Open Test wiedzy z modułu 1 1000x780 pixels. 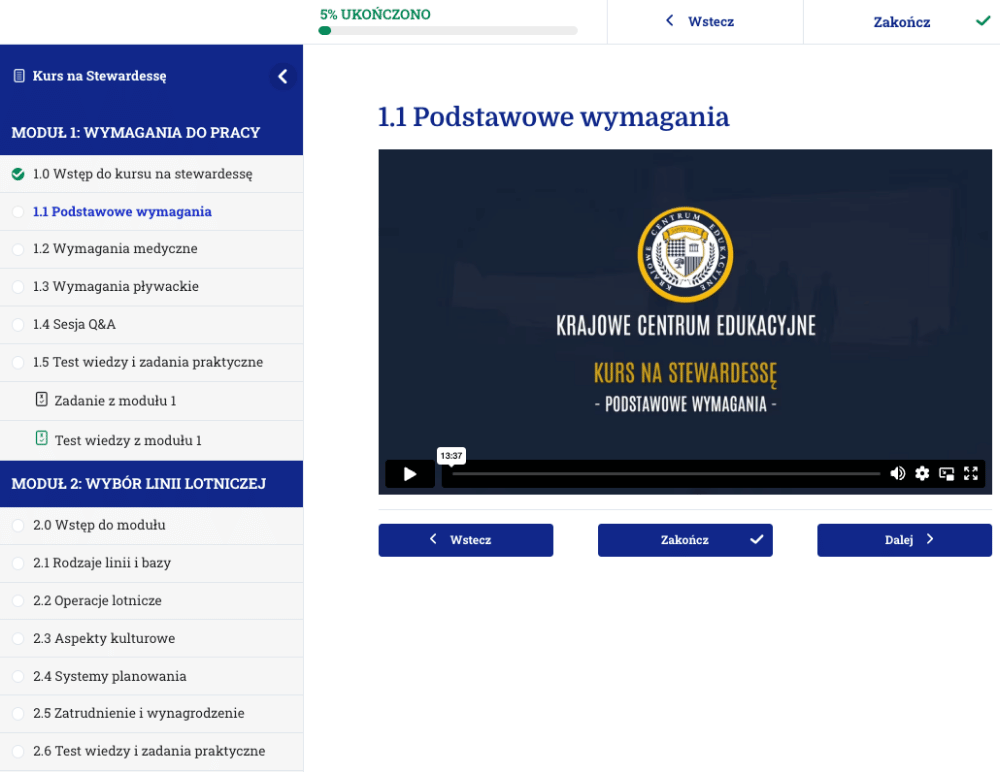coord(151,440)
